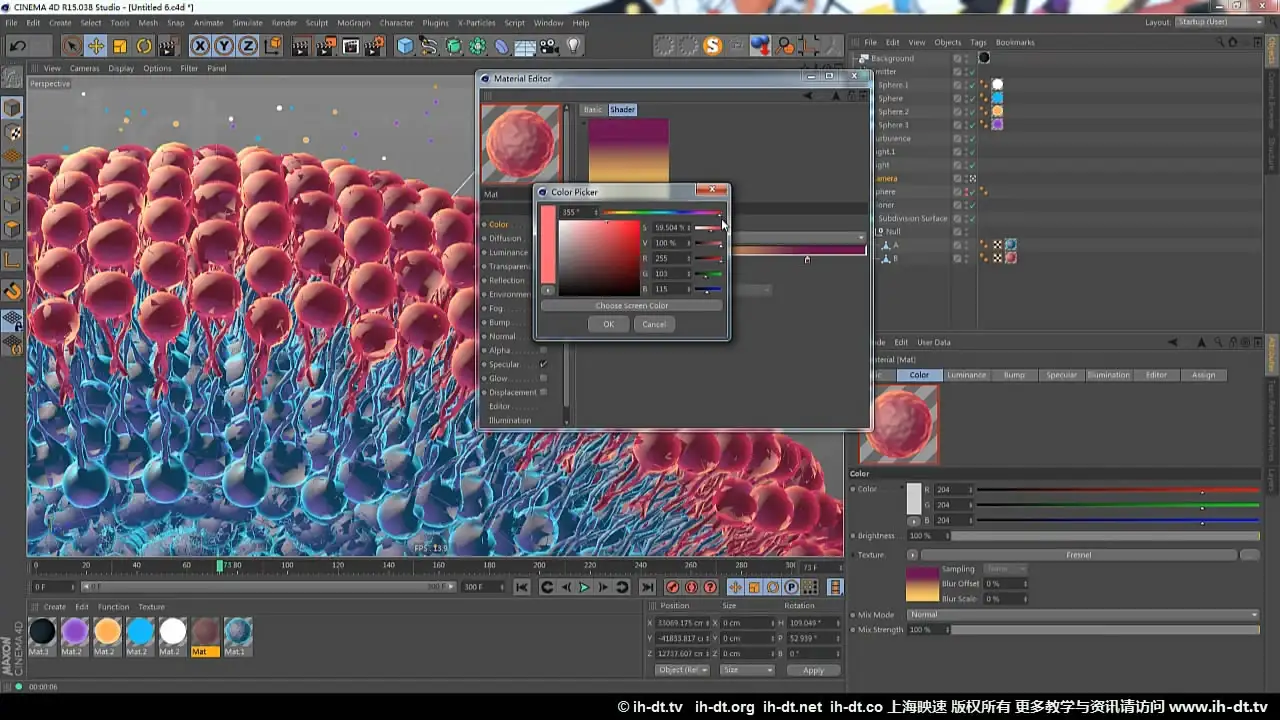Play the animation forwards
Image resolution: width=1280 pixels, height=720 pixels.
point(584,587)
